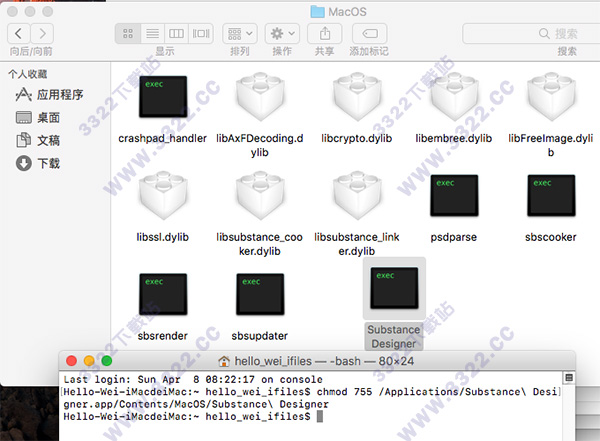Viewport: 600px width, 441px height.
Task: Switch to cover flow view
Action: pyautogui.click(x=201, y=34)
